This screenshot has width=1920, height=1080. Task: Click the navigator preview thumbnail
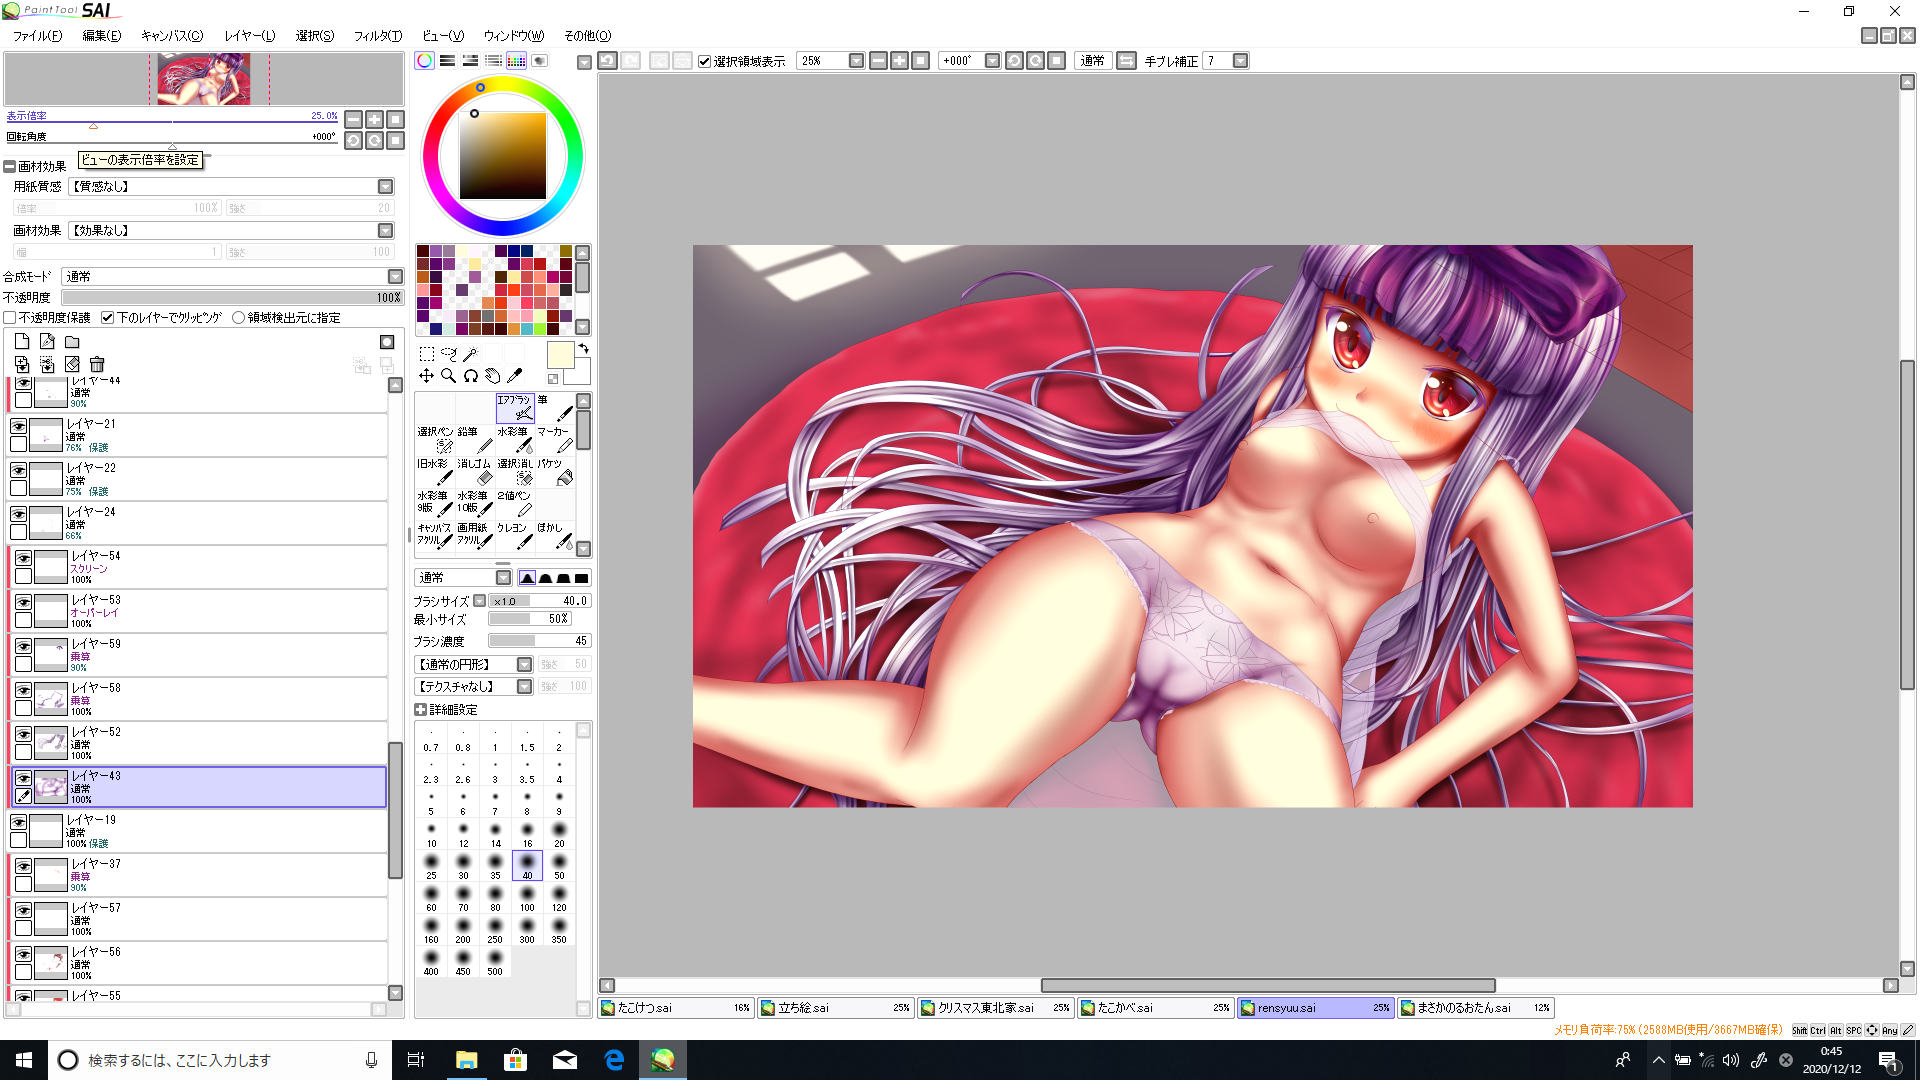[x=204, y=79]
